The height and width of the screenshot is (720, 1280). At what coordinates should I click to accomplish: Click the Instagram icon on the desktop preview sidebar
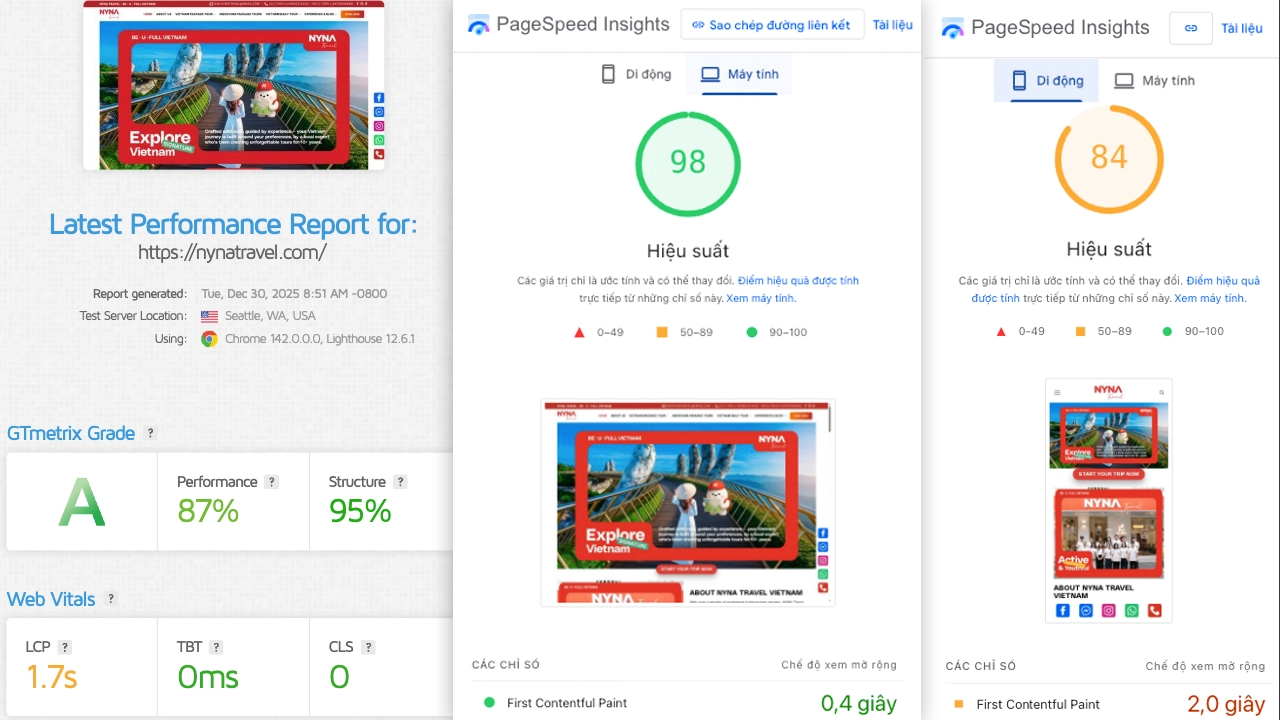[822, 560]
